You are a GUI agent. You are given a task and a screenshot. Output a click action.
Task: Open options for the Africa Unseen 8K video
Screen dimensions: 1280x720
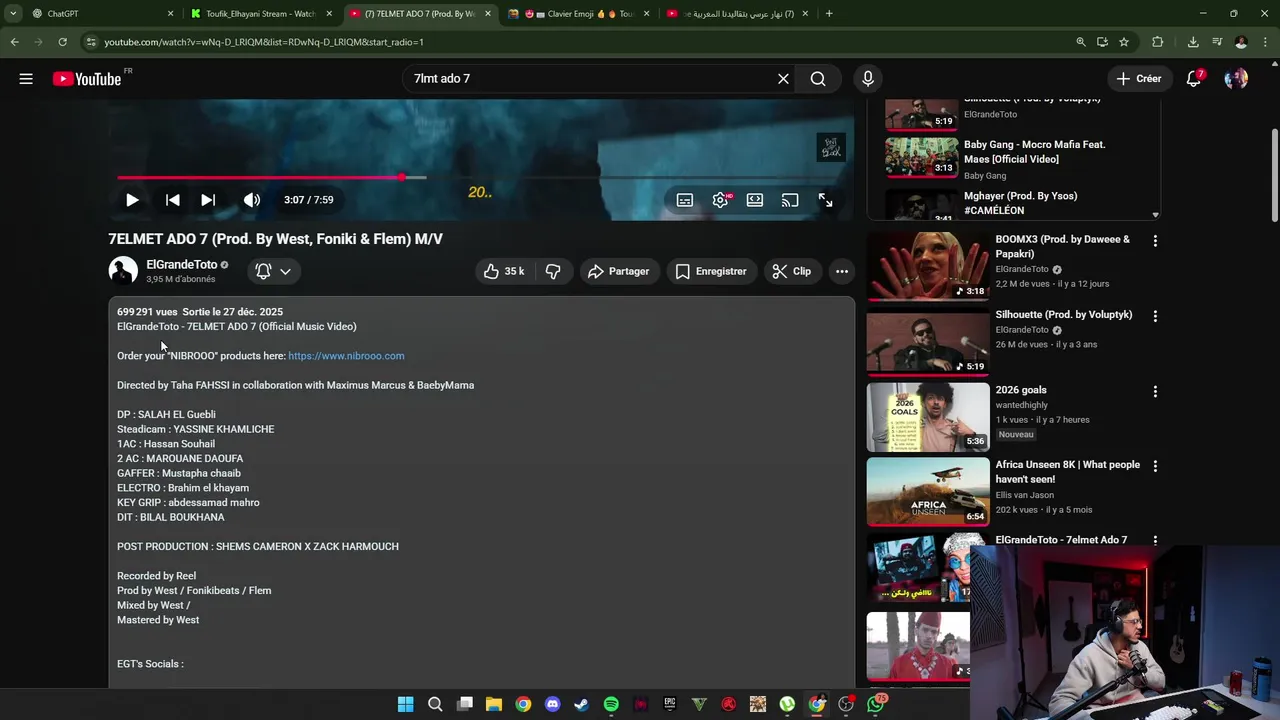click(1155, 467)
